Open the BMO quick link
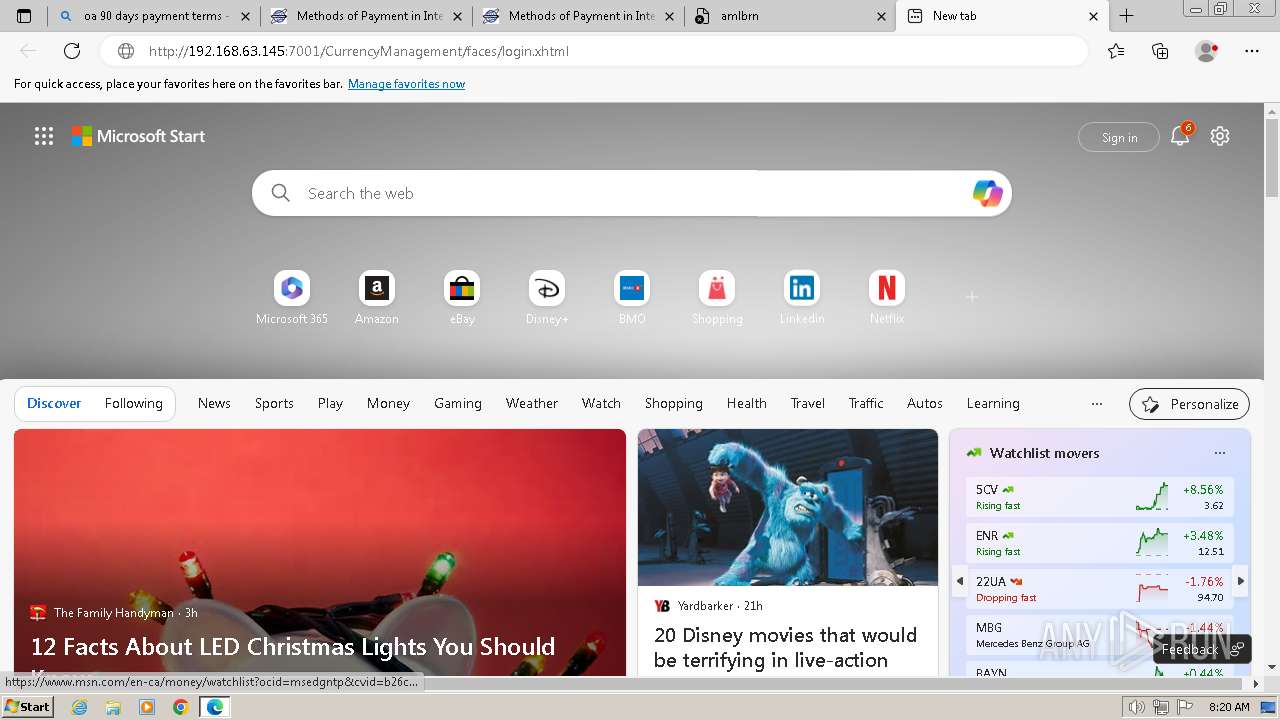Viewport: 1280px width, 720px height. click(632, 298)
